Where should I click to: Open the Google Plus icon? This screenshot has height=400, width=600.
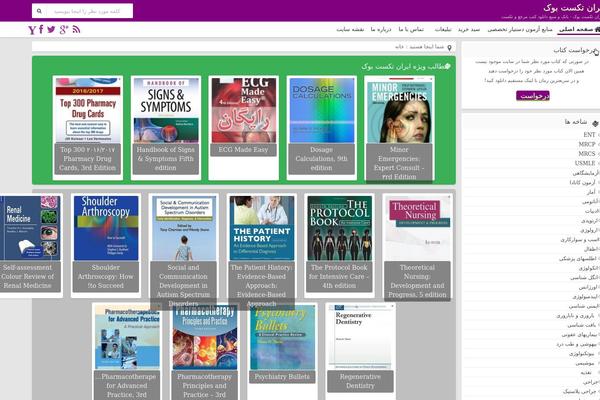point(64,29)
